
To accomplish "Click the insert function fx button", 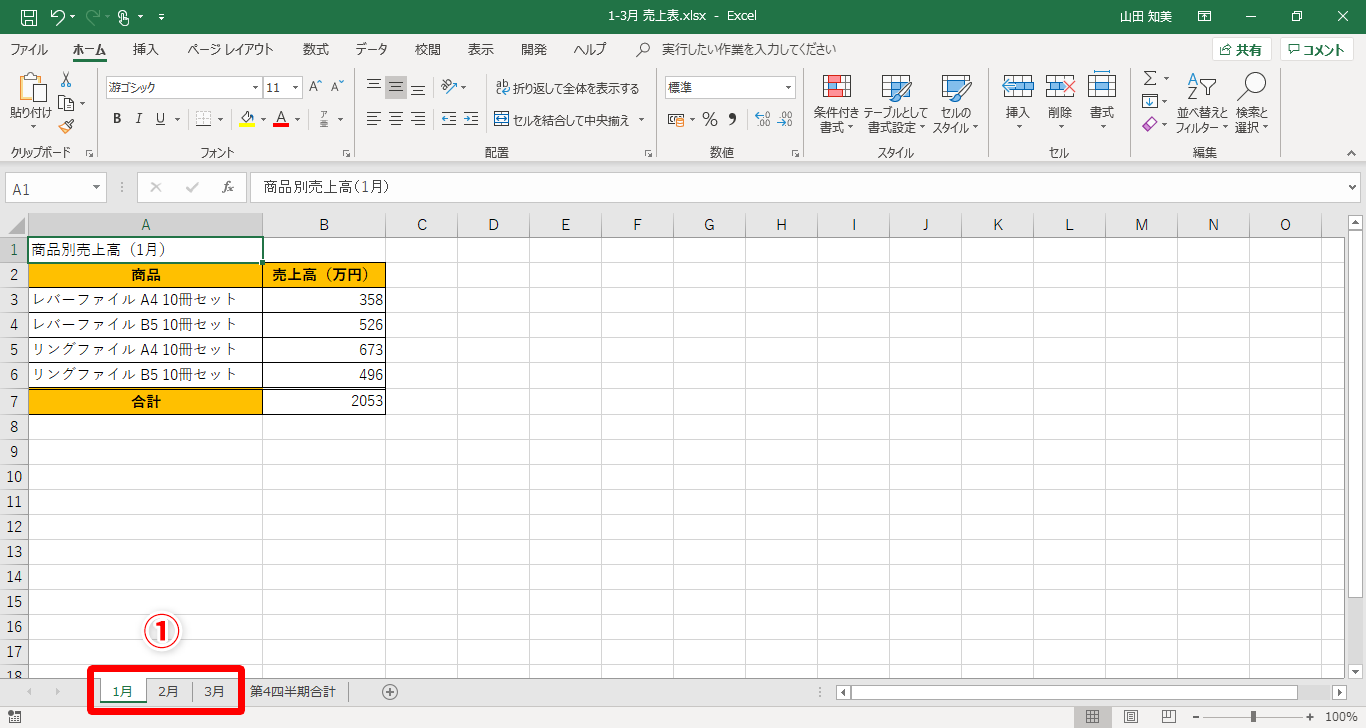I will [228, 187].
